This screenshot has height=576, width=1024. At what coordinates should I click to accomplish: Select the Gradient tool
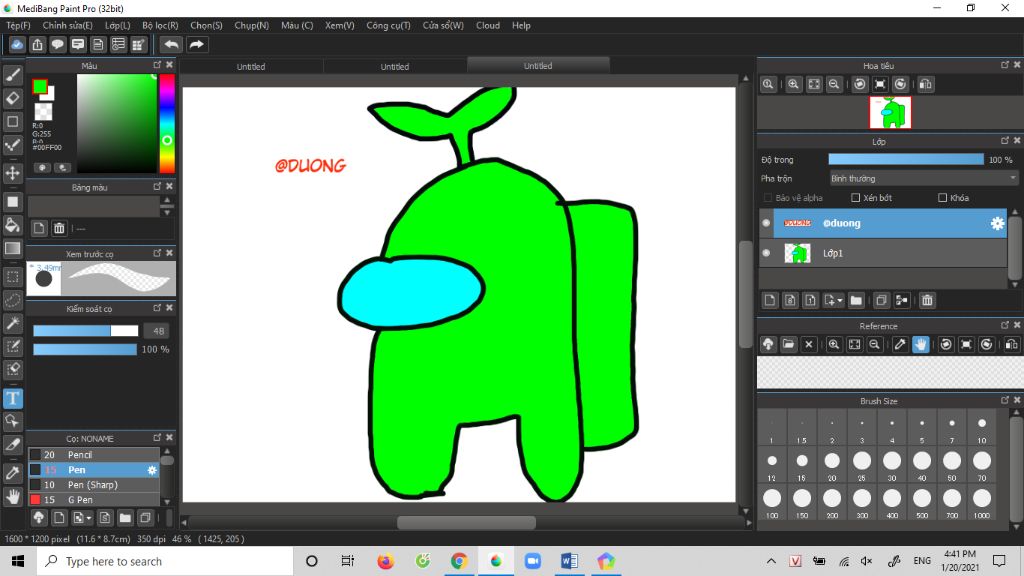[12, 248]
